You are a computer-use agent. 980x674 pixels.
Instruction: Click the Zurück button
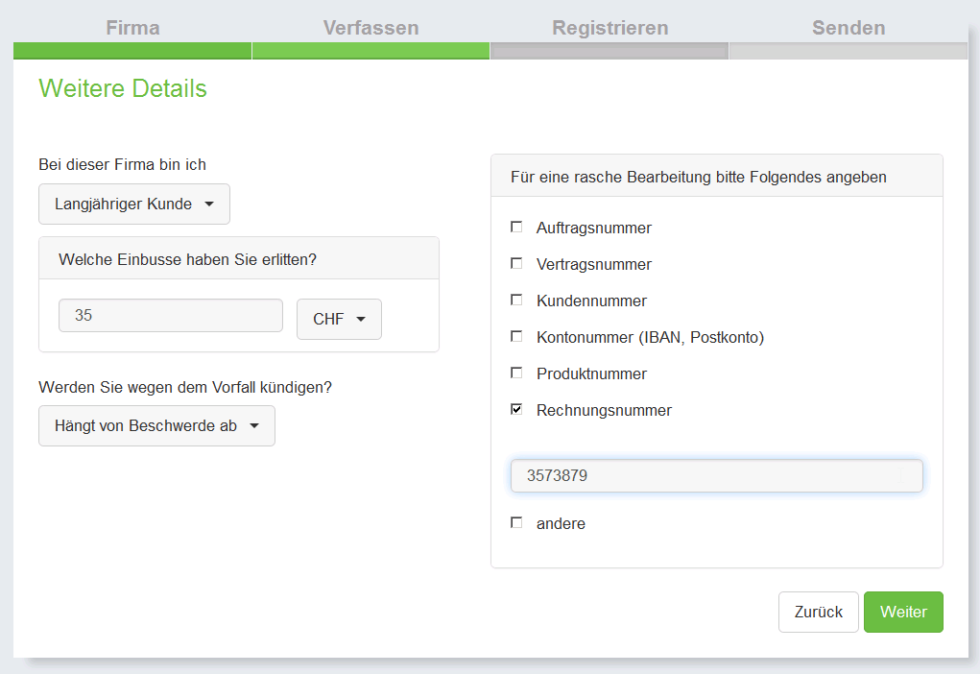pos(818,612)
